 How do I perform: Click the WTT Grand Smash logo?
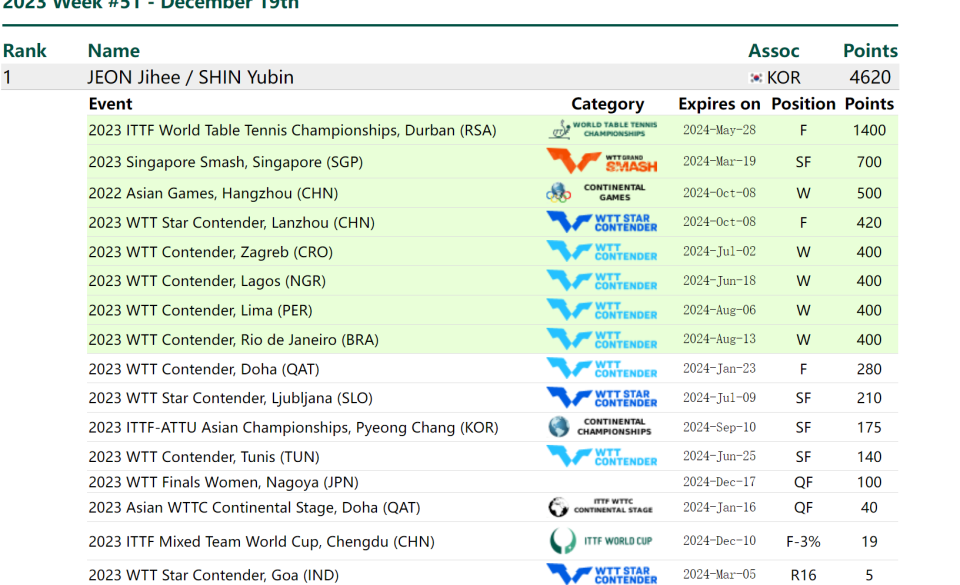tap(602, 162)
